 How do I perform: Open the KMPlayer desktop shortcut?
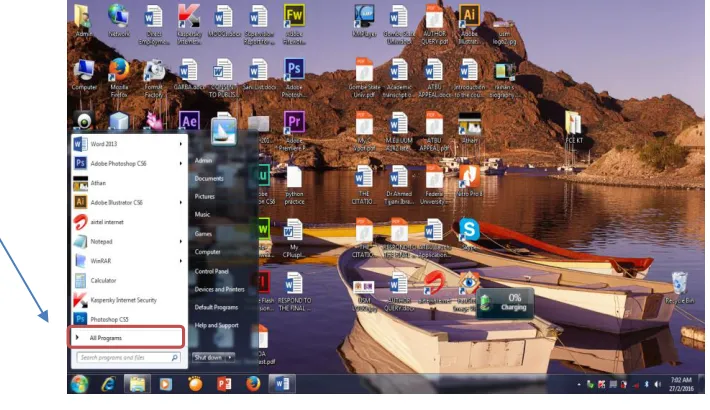pyautogui.click(x=364, y=21)
